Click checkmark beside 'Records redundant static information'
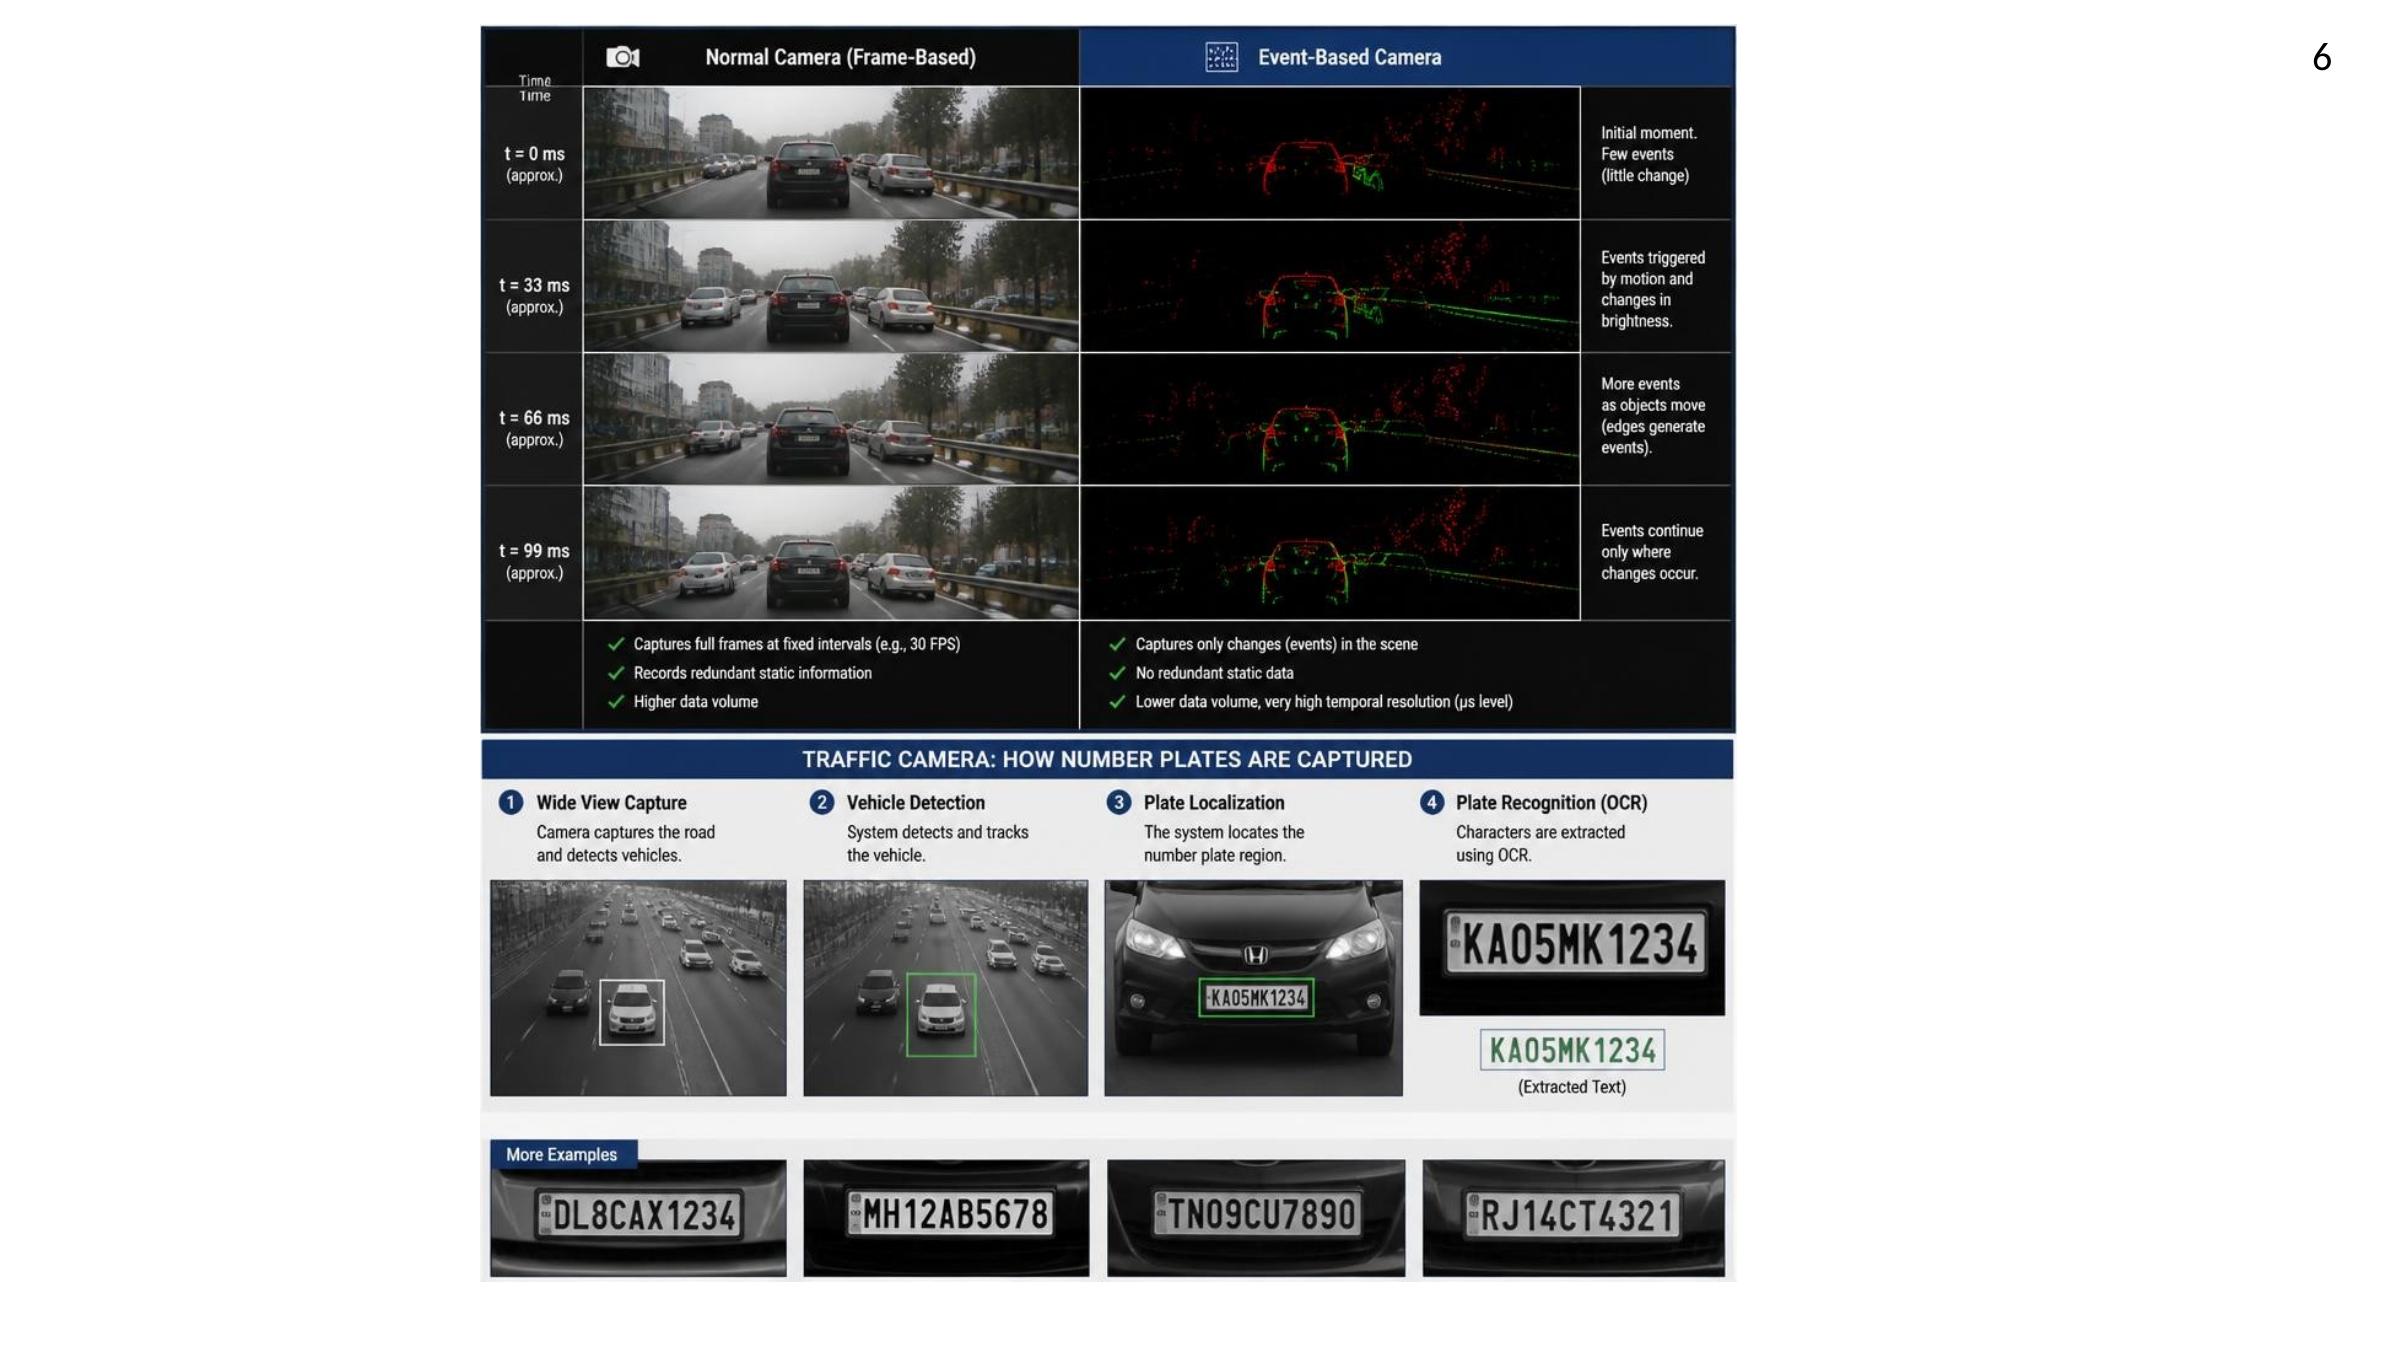2400x1350 pixels. (x=616, y=673)
